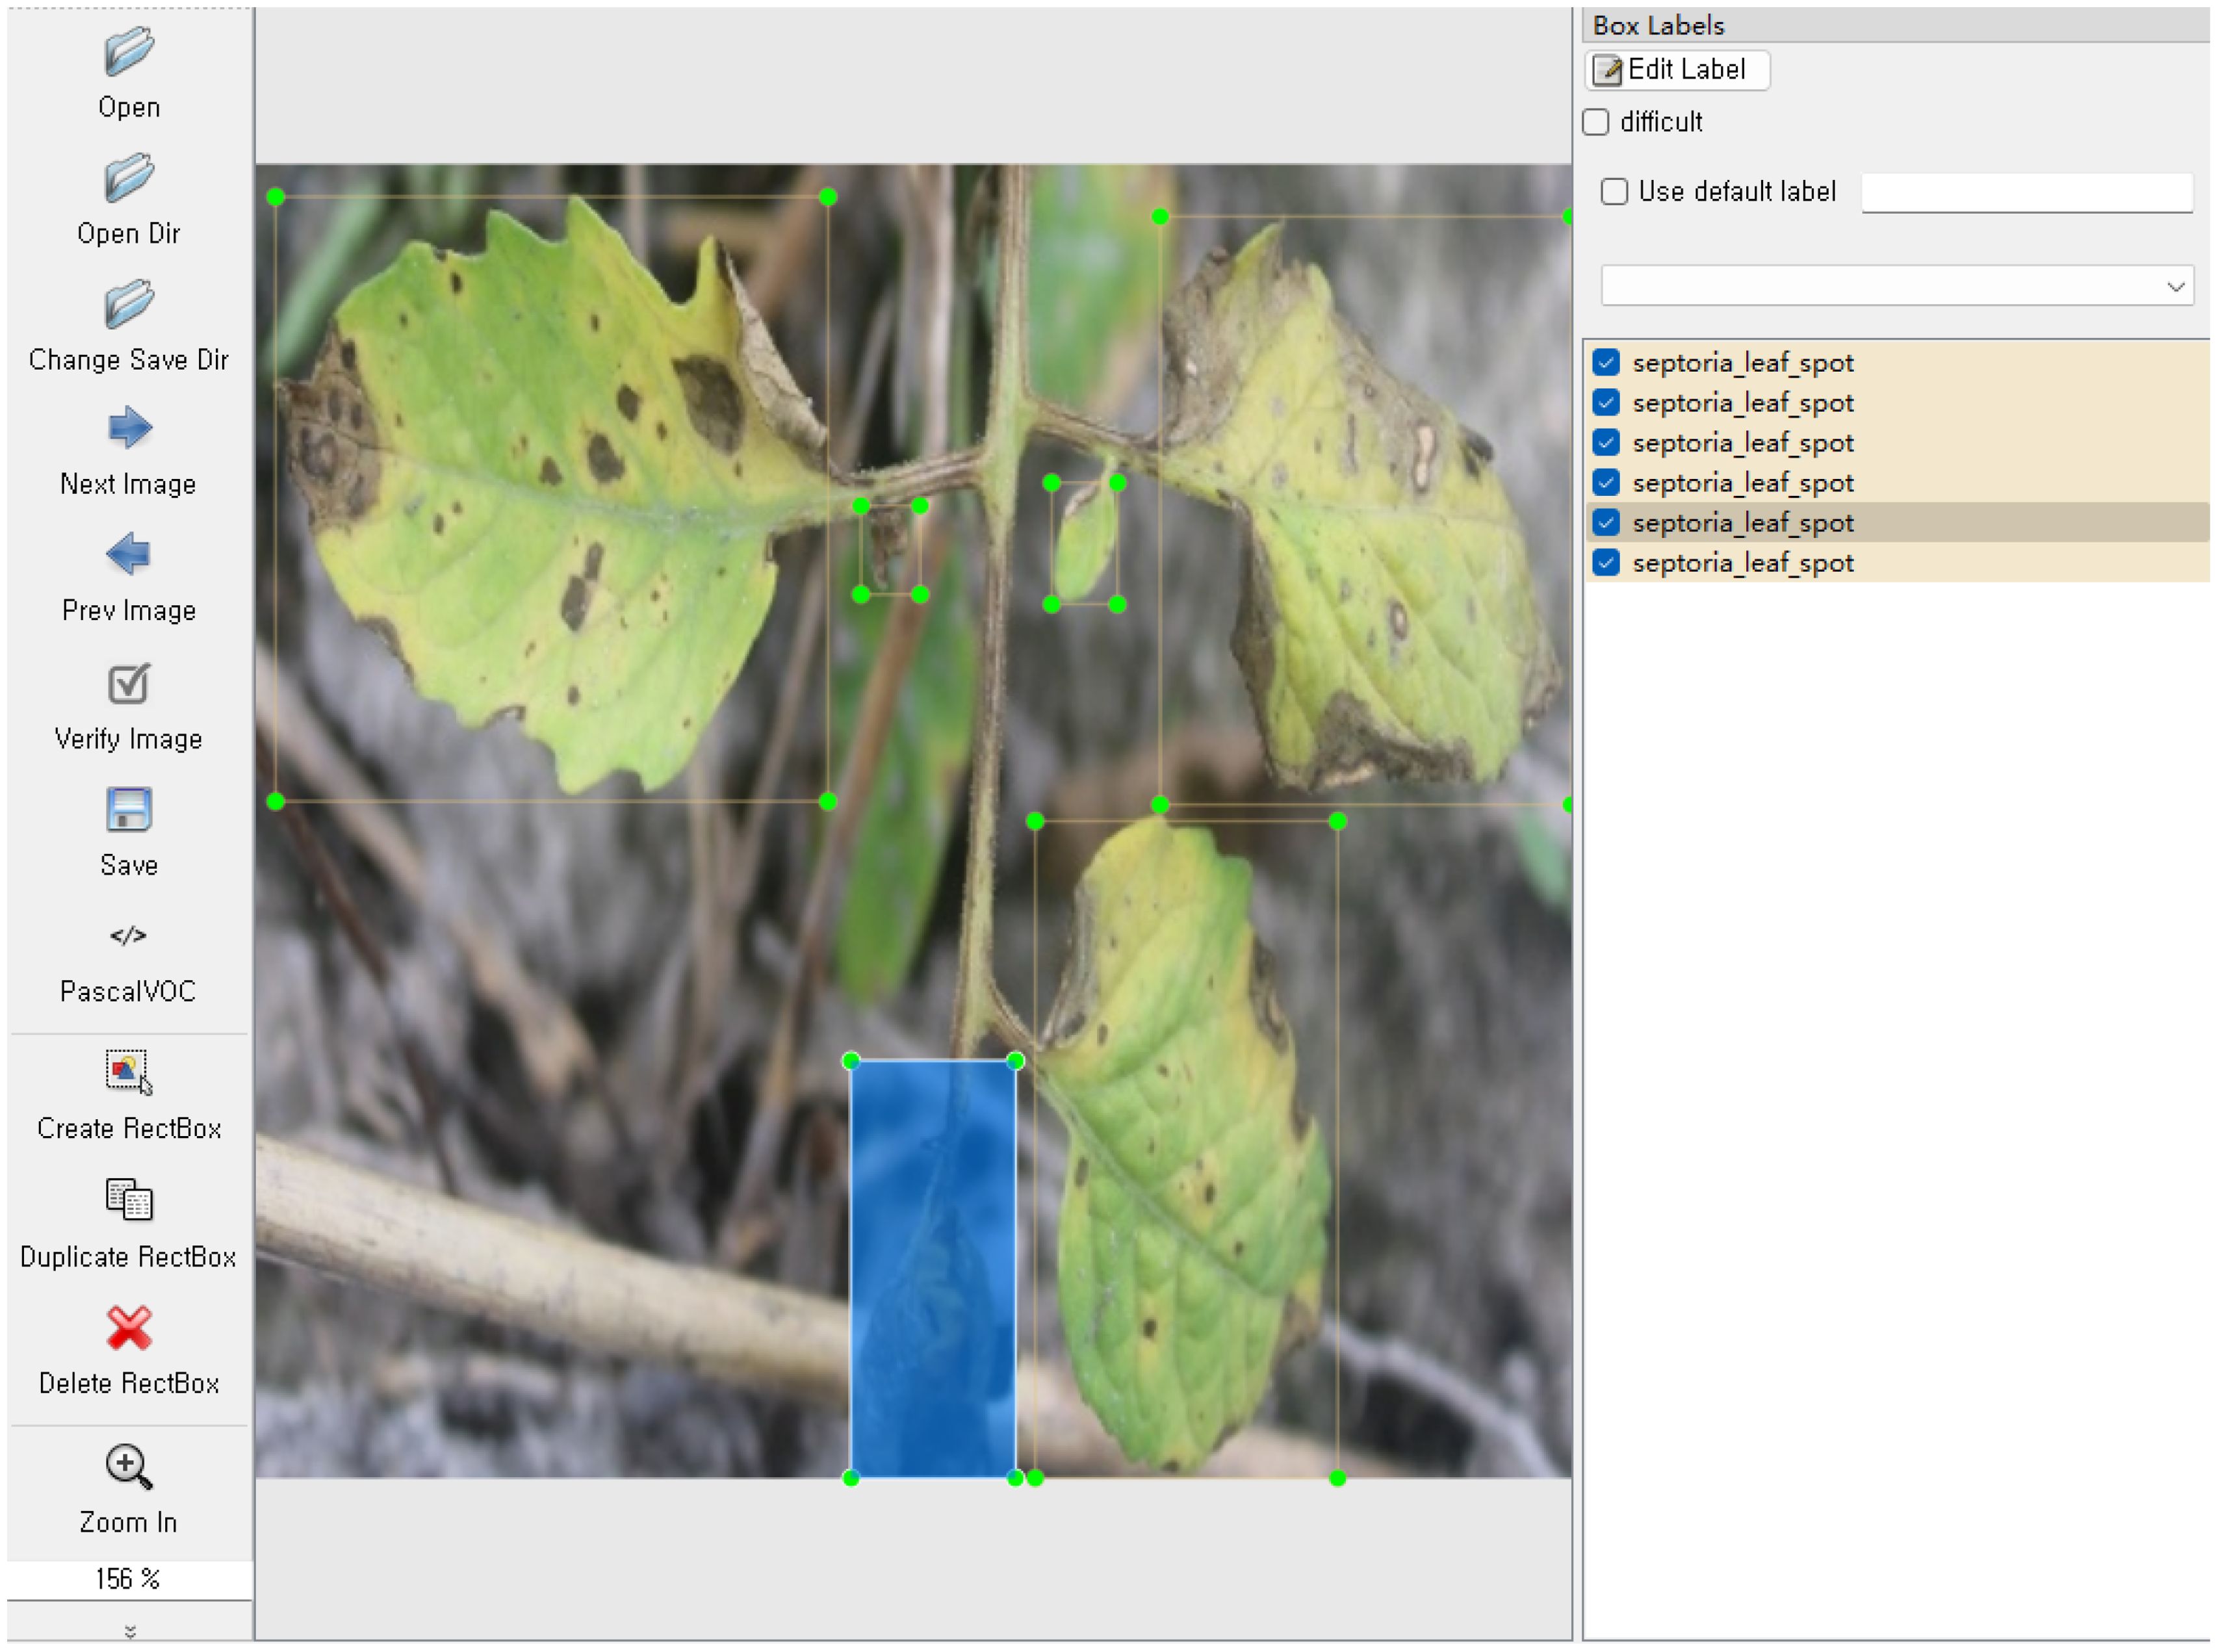Screen dimensions: 2218x1652
Task: Toggle Use default label checkbox
Action: (x=1615, y=191)
